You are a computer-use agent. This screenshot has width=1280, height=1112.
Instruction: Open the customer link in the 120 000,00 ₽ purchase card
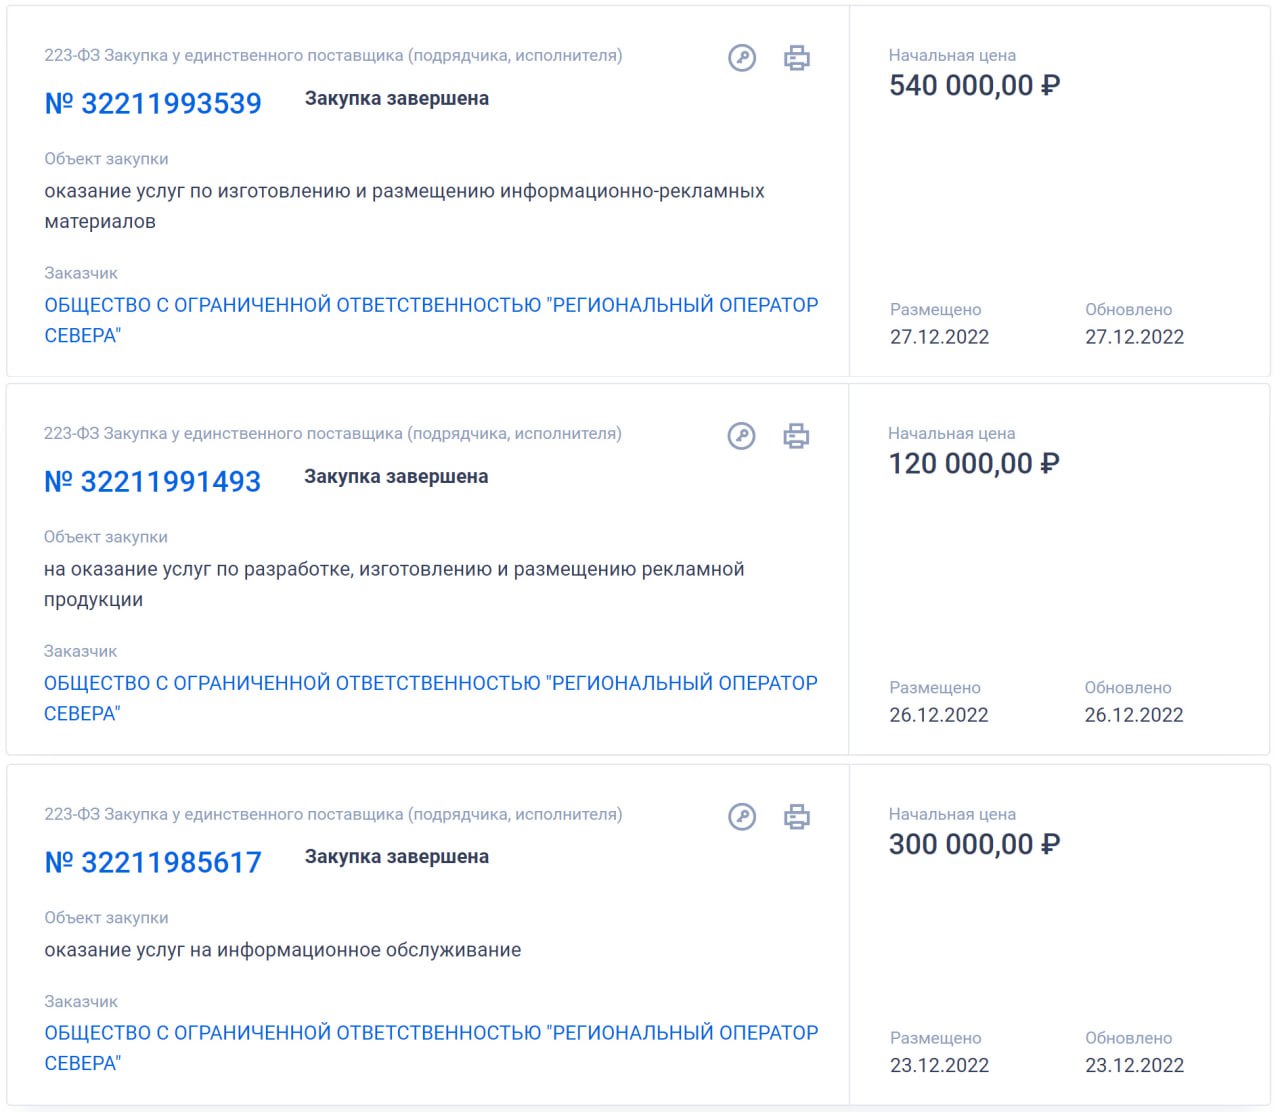coord(430,684)
